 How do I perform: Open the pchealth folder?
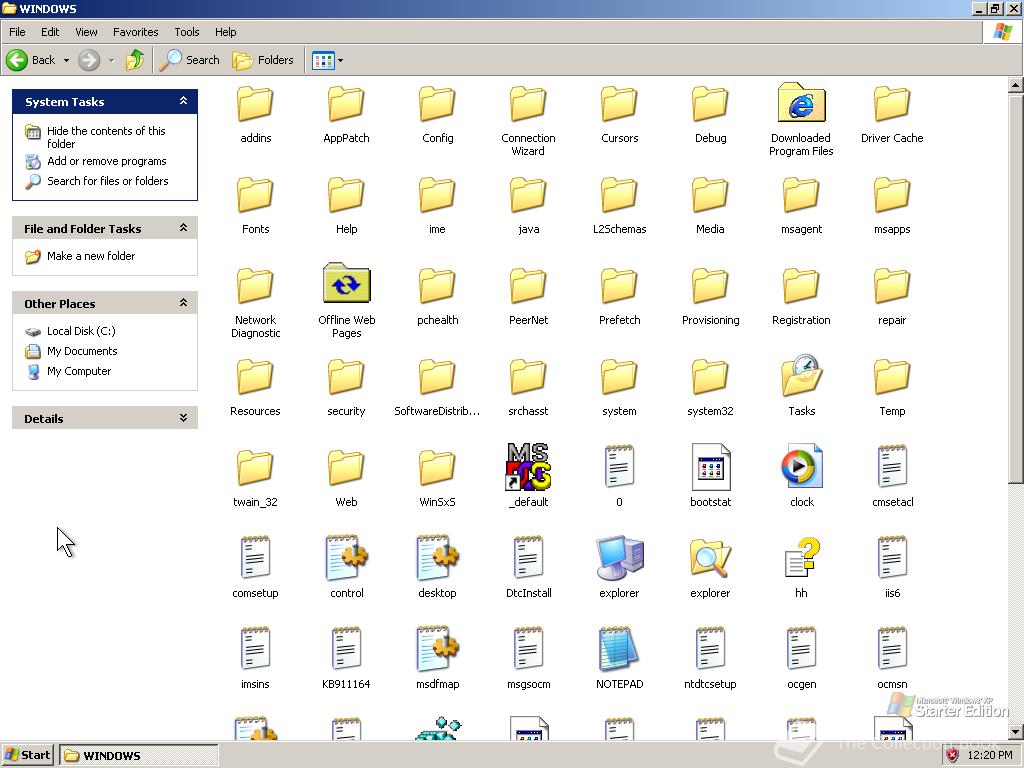[437, 285]
